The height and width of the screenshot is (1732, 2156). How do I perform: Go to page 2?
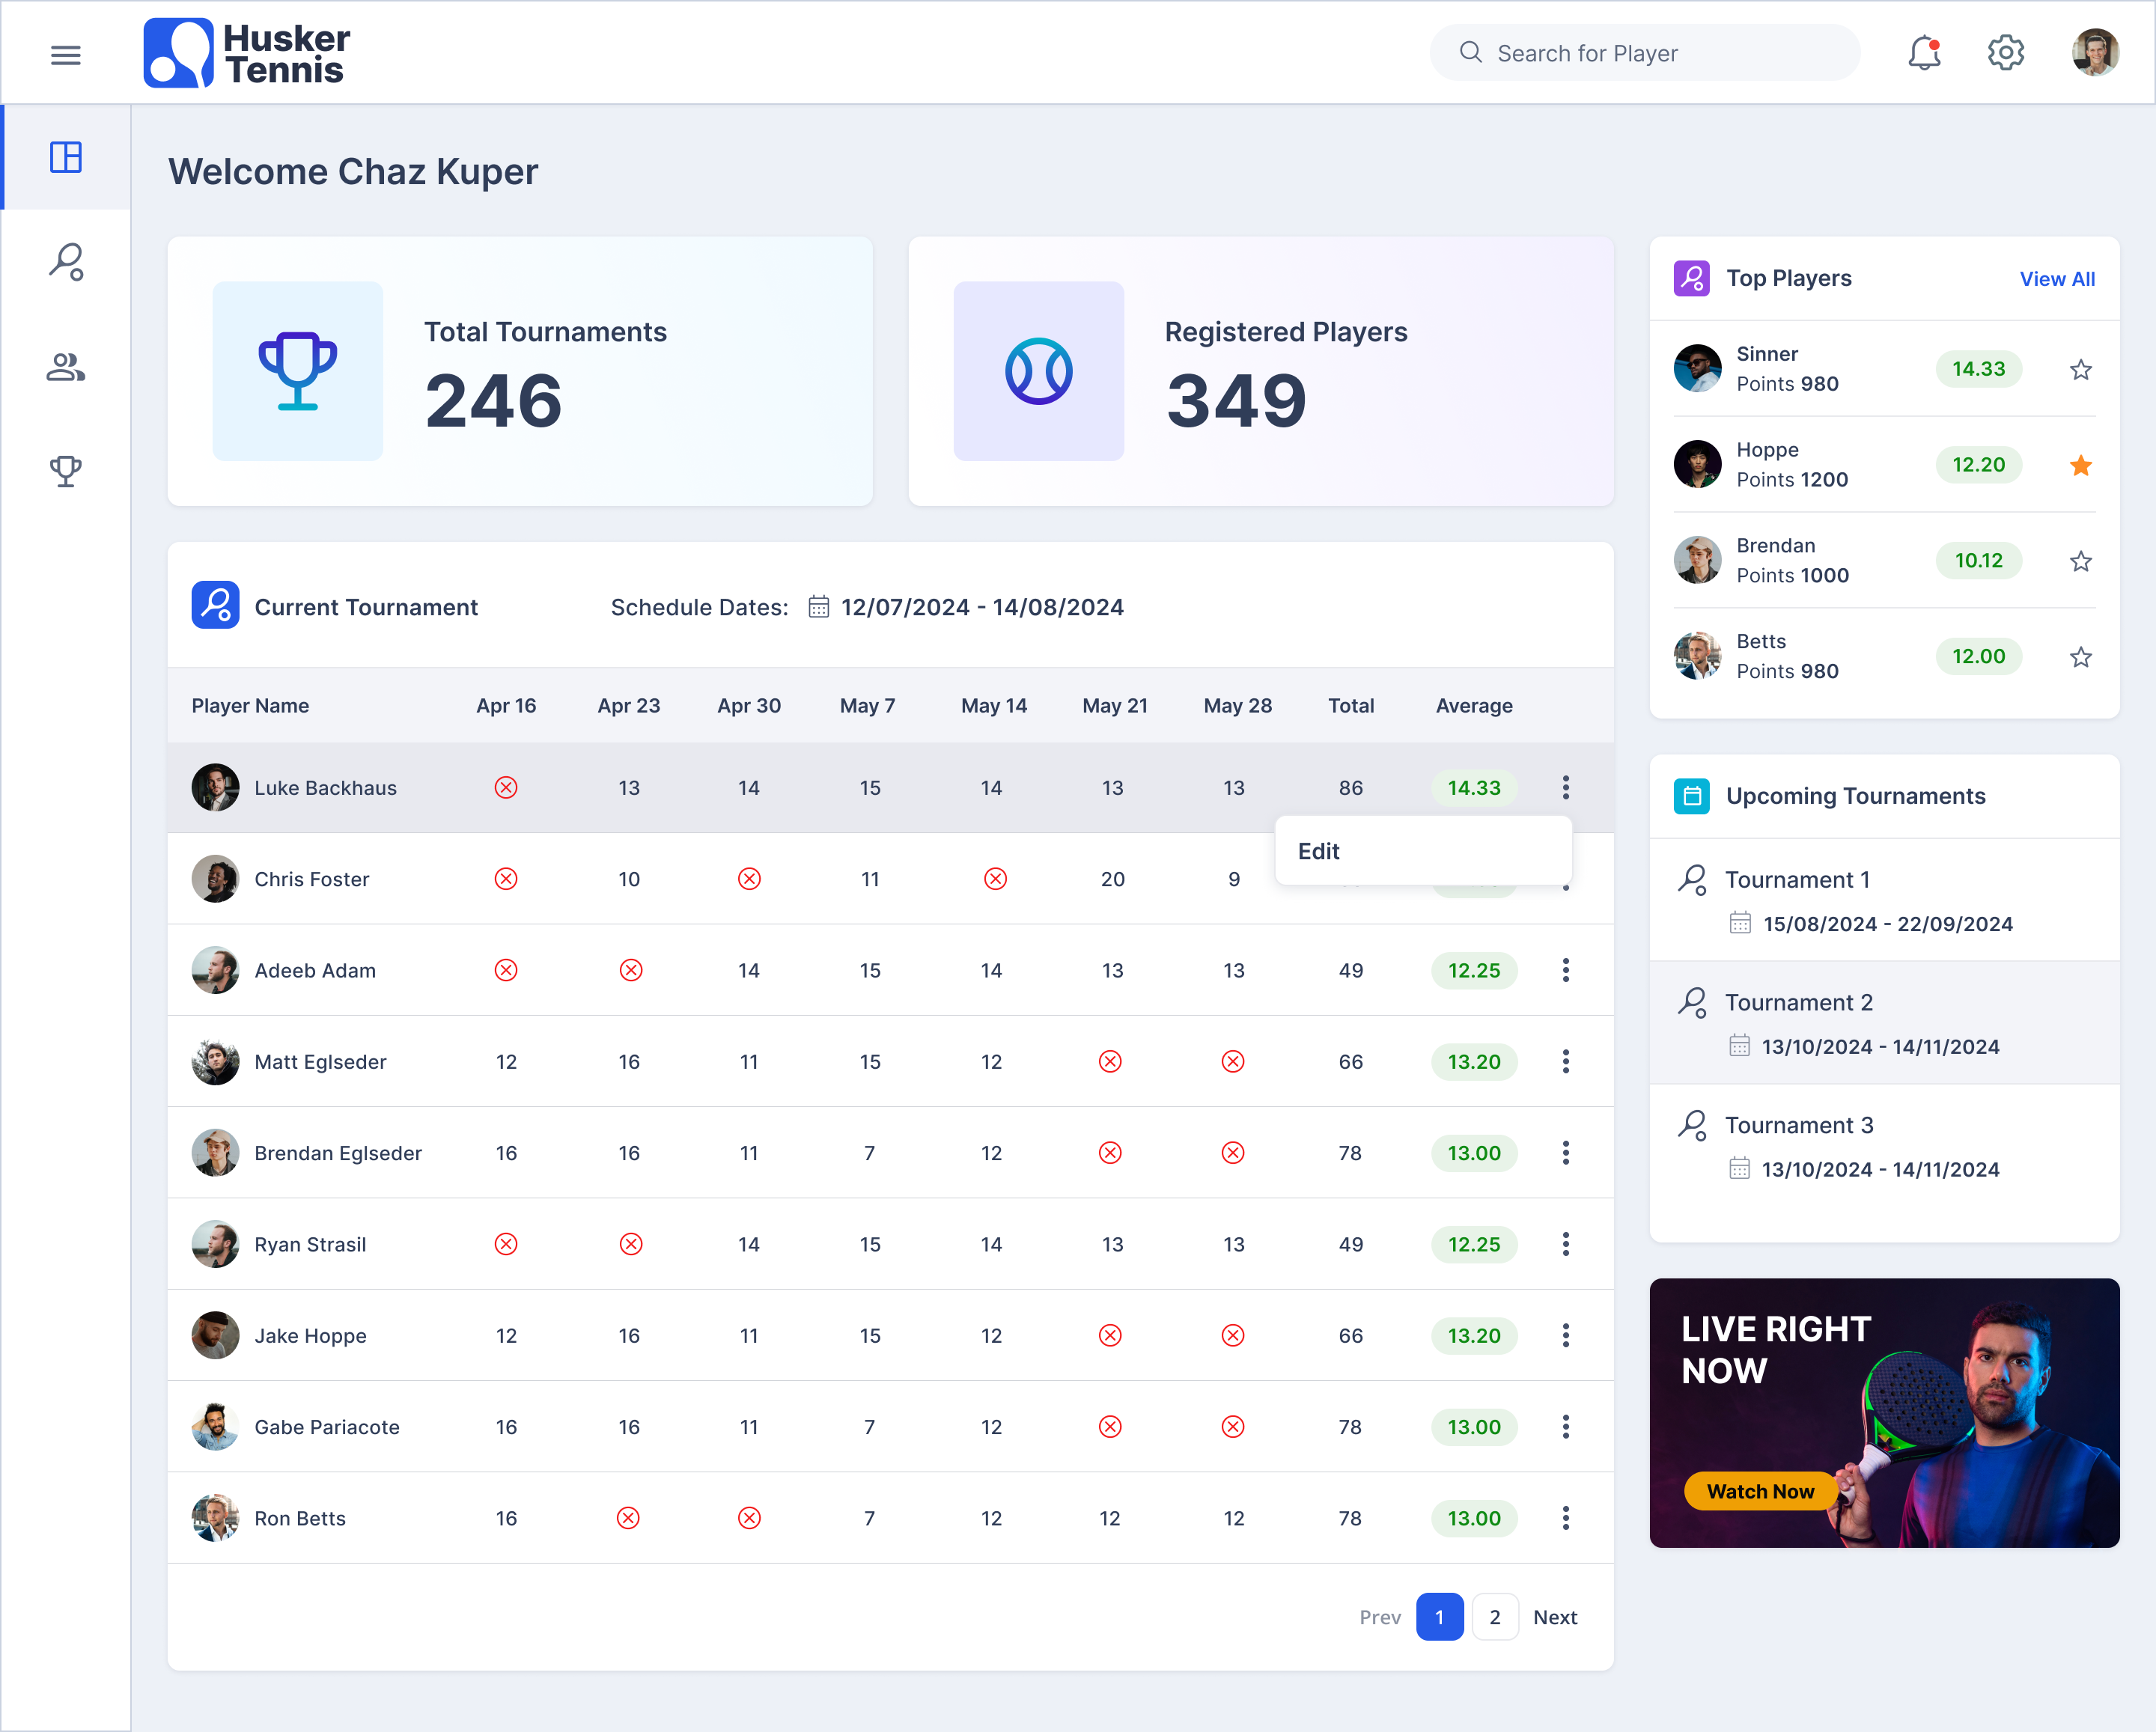click(1494, 1617)
